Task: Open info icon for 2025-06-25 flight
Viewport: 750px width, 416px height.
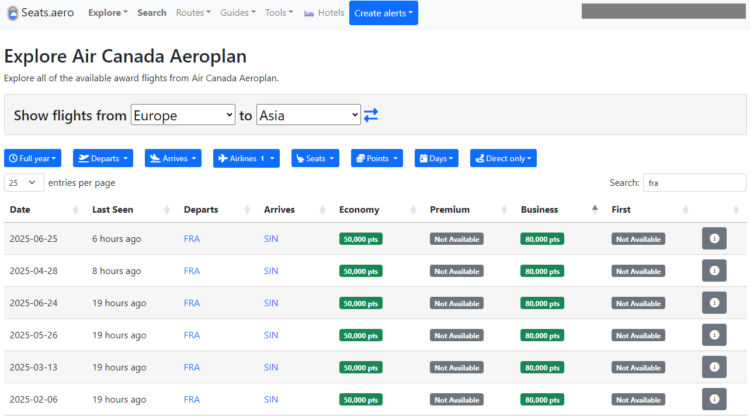Action: (x=714, y=239)
